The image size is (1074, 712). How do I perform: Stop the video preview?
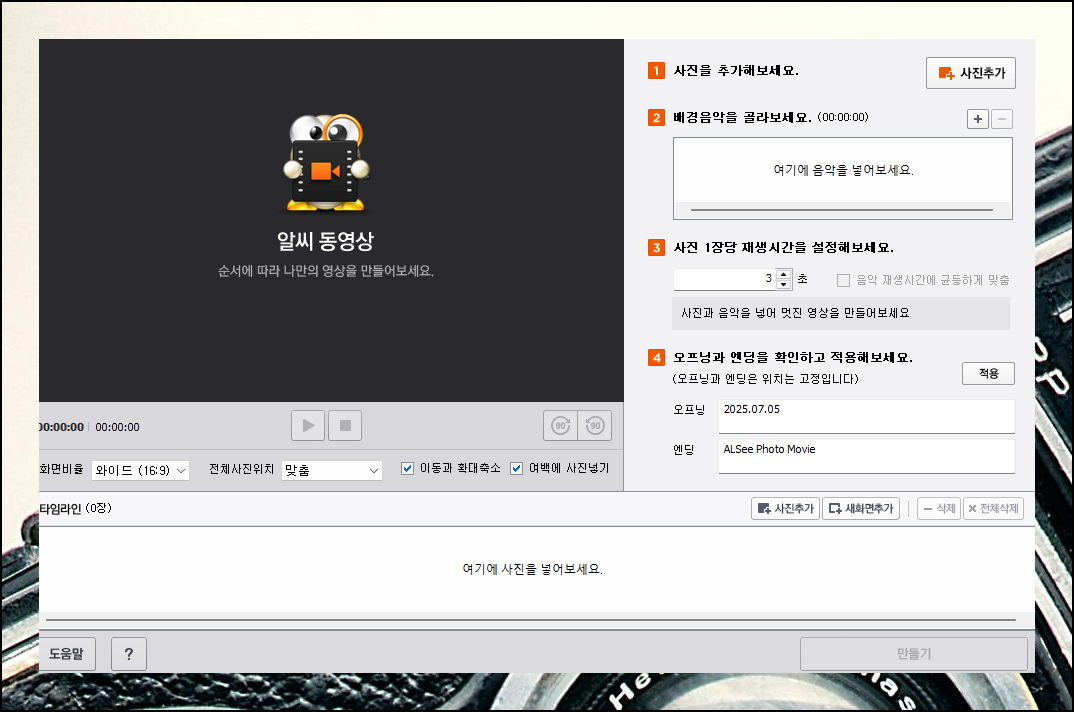tap(345, 426)
